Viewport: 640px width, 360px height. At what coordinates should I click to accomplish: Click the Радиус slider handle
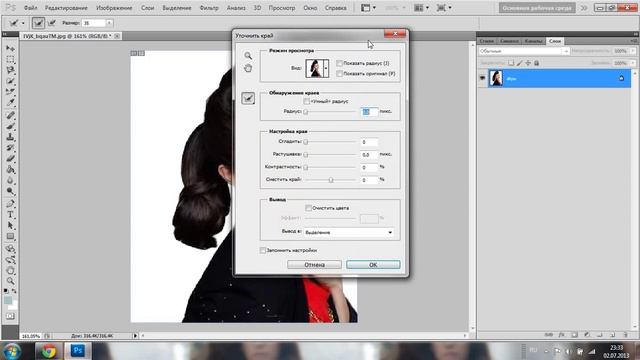pos(306,112)
